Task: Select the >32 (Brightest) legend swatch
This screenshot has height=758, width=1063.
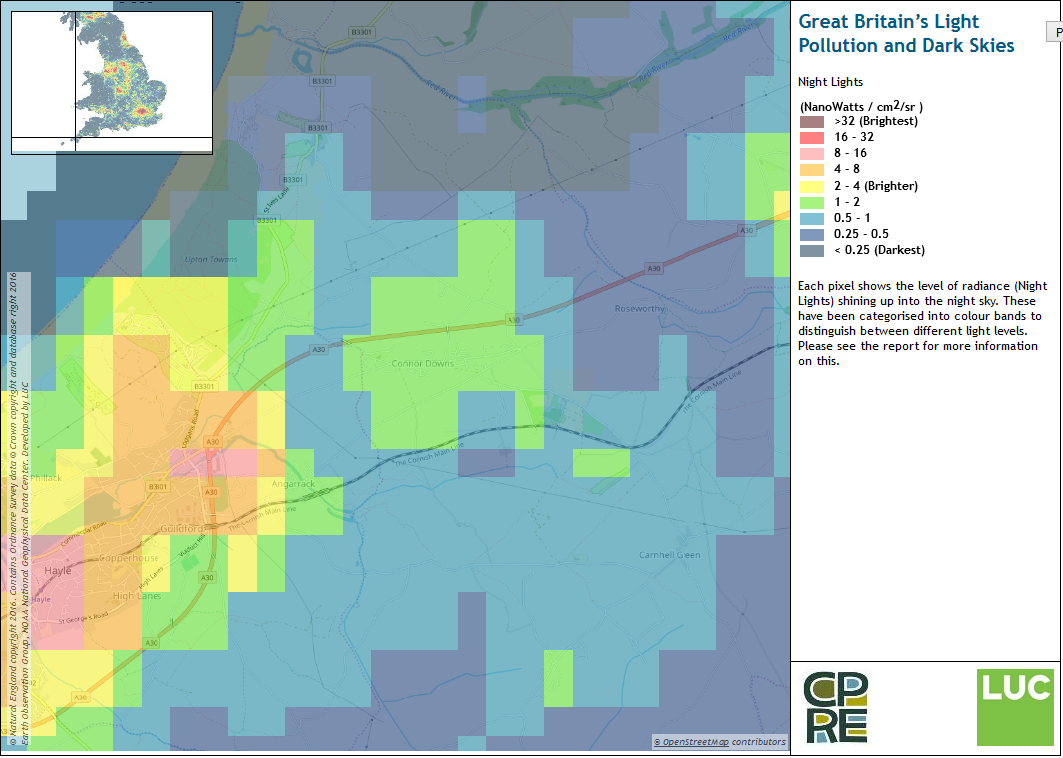Action: [x=811, y=121]
